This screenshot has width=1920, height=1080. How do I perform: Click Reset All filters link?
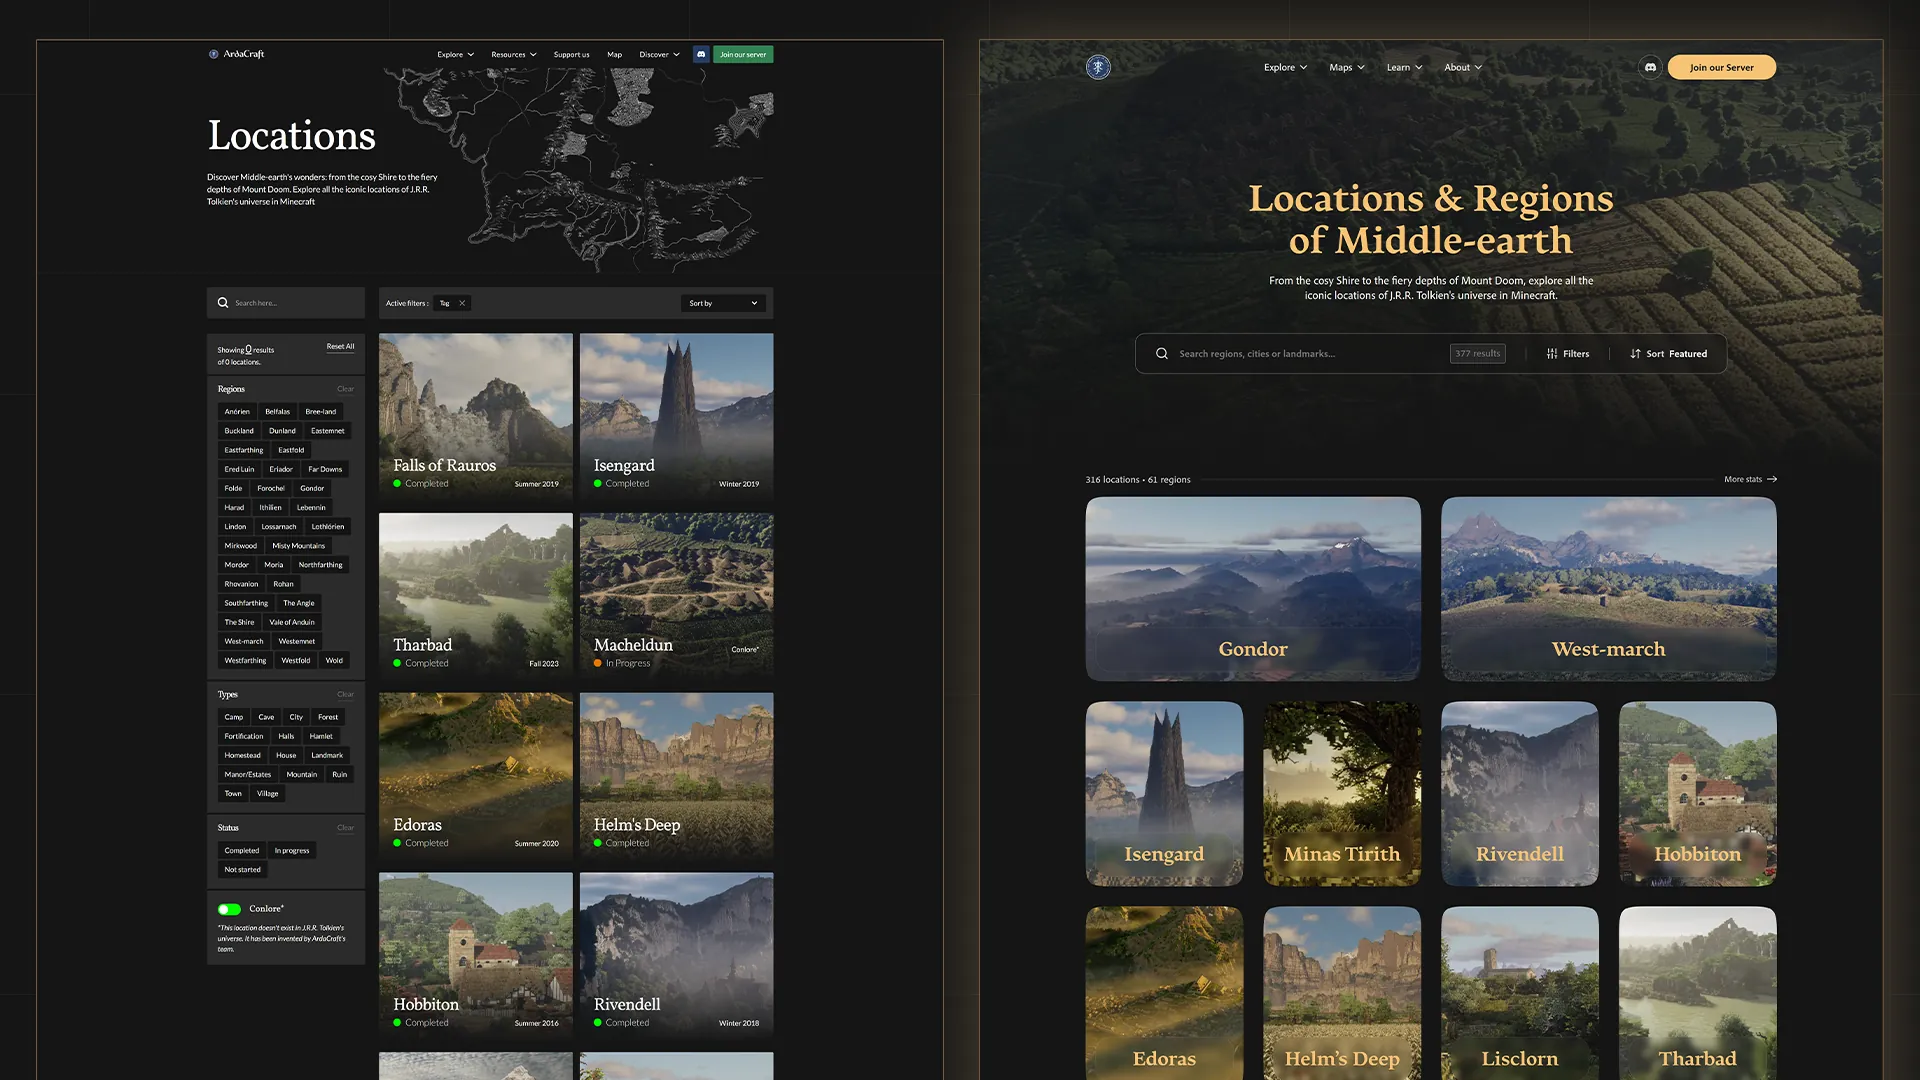click(340, 346)
